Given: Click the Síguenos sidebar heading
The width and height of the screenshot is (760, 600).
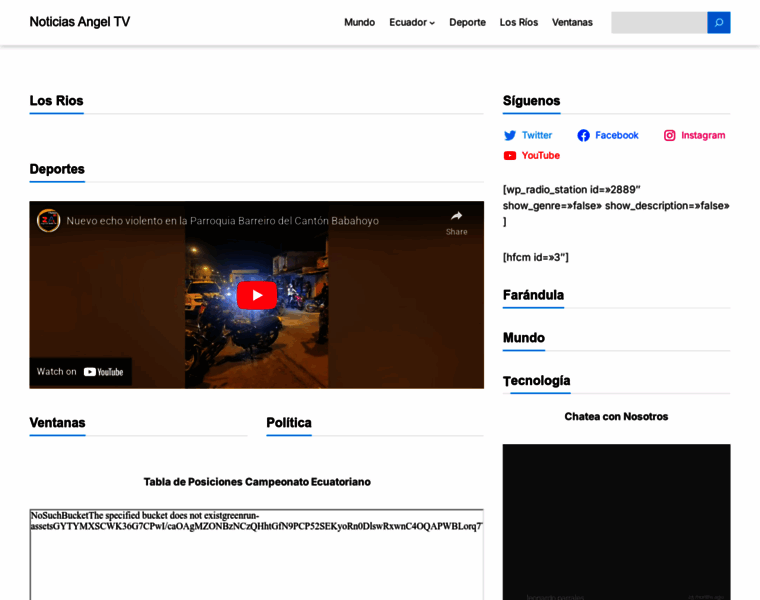Looking at the screenshot, I should click(531, 101).
